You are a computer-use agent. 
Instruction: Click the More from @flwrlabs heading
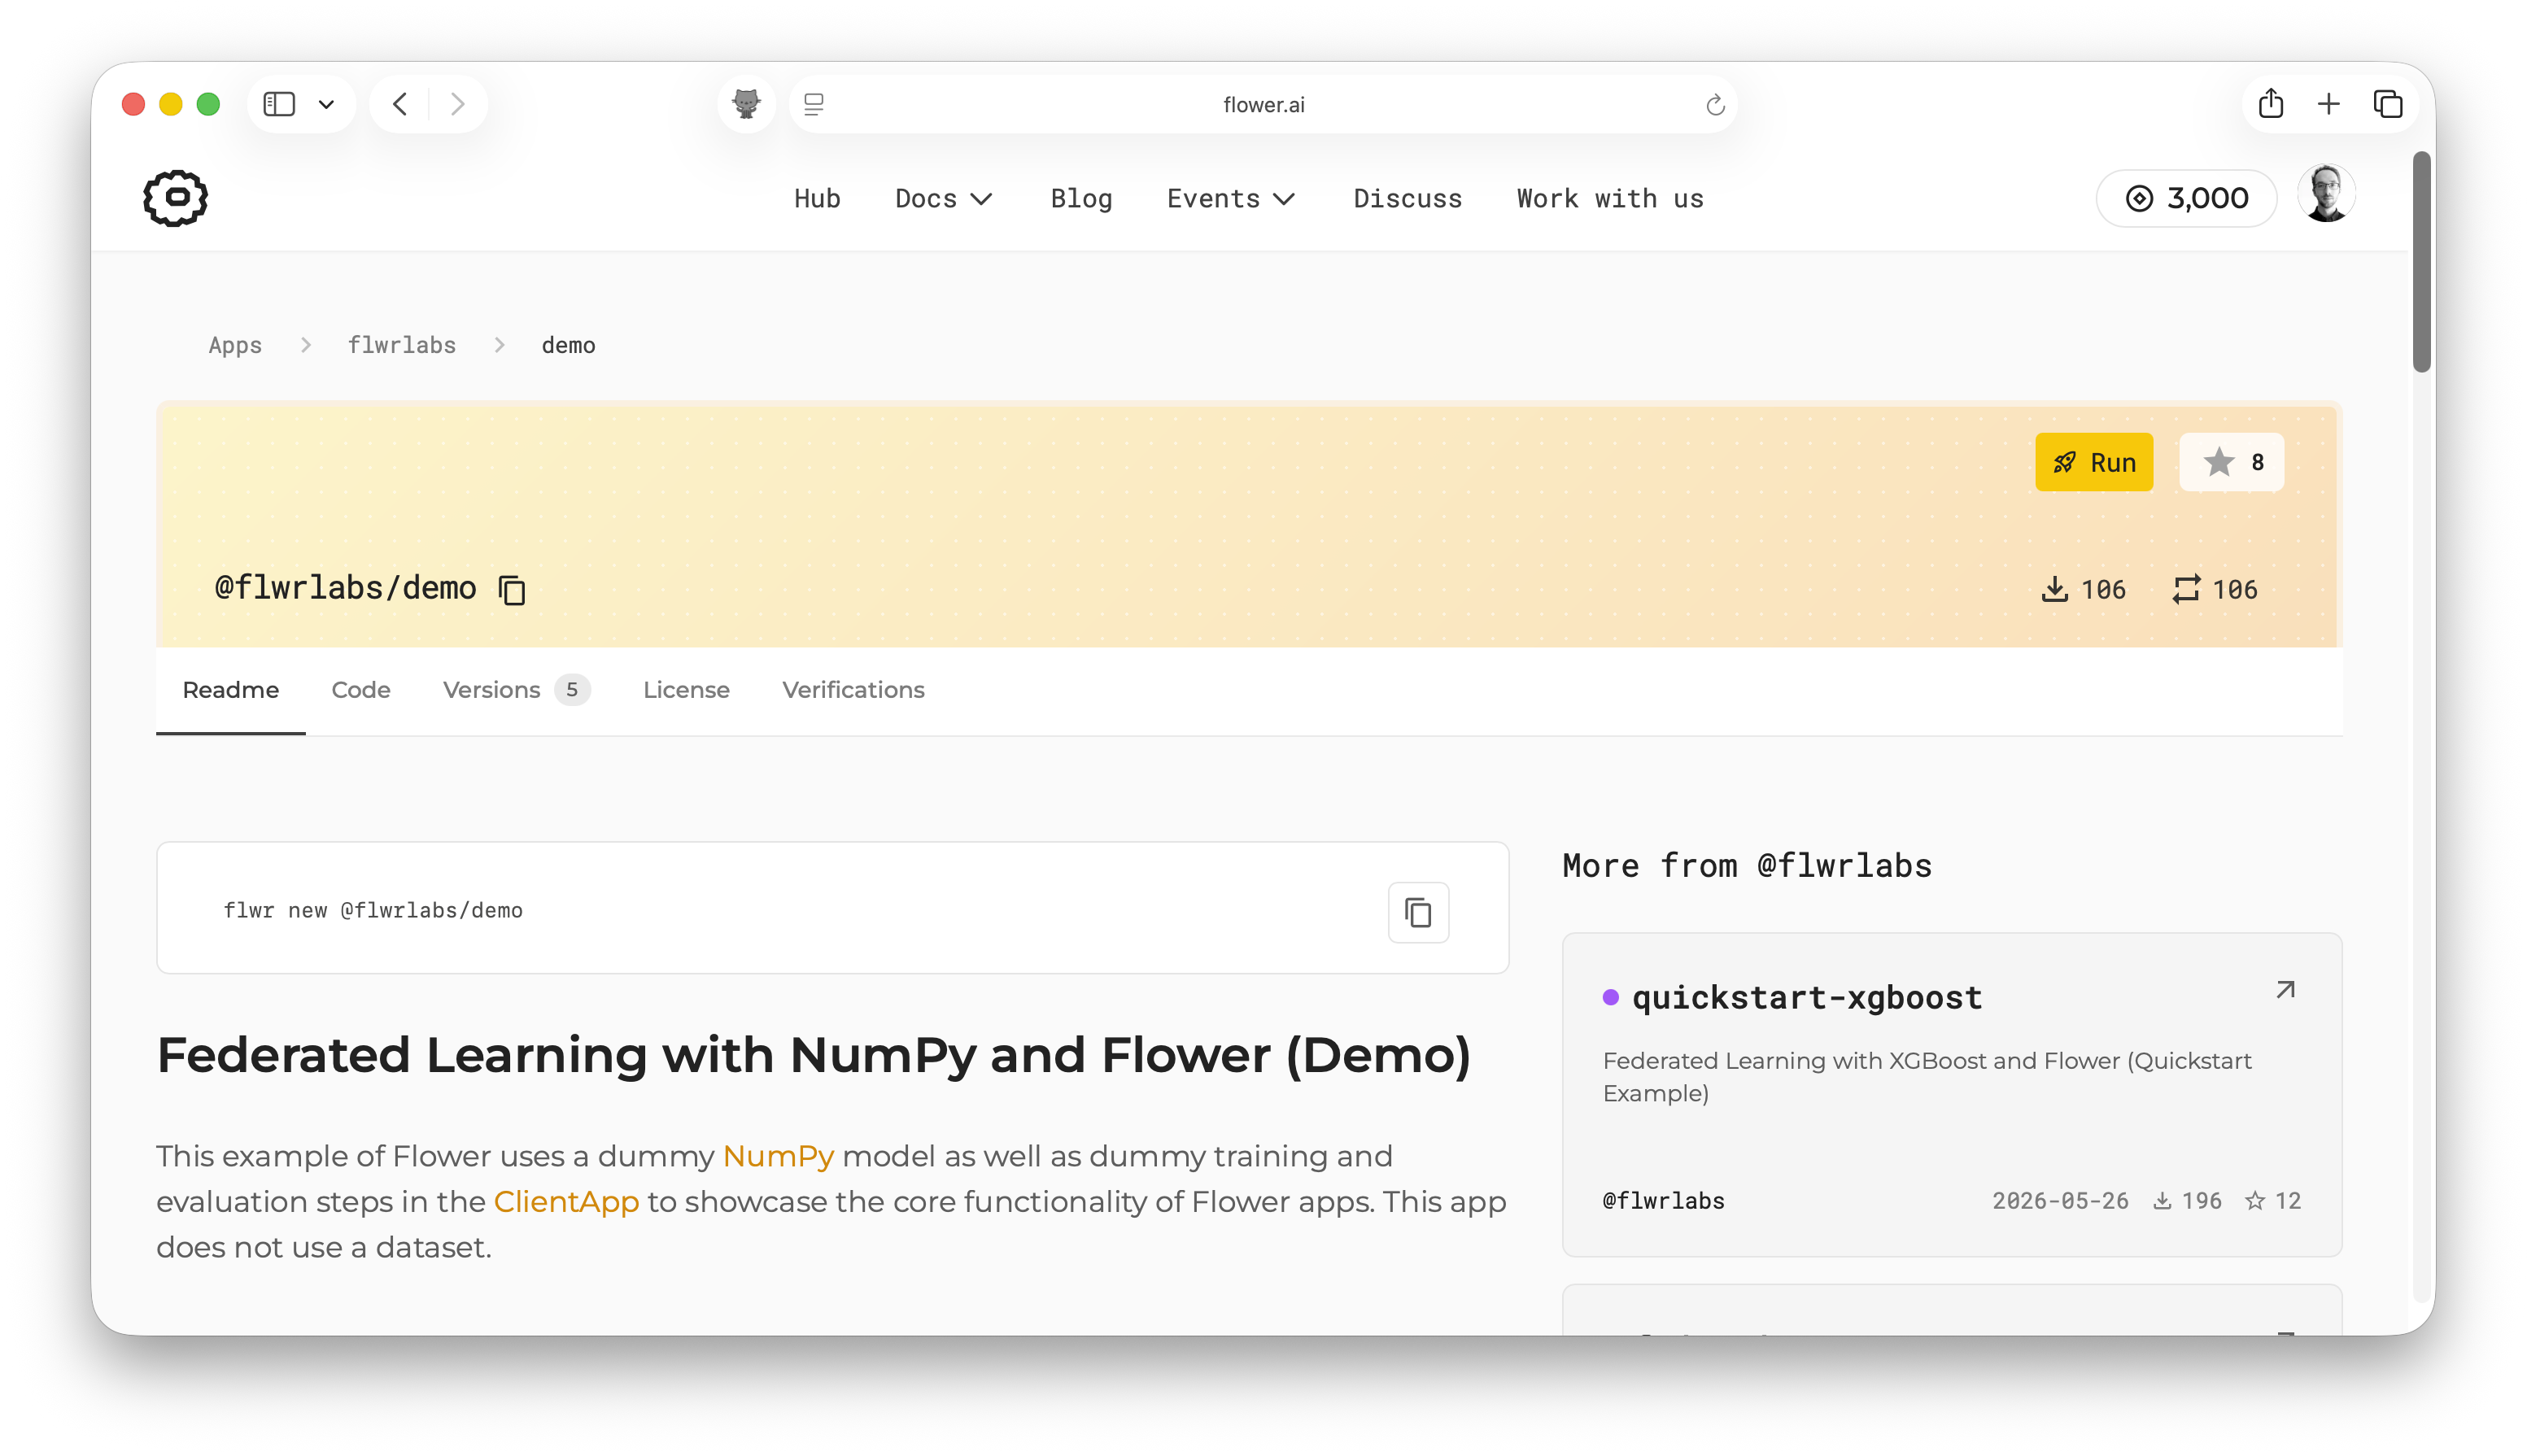[x=1747, y=866]
